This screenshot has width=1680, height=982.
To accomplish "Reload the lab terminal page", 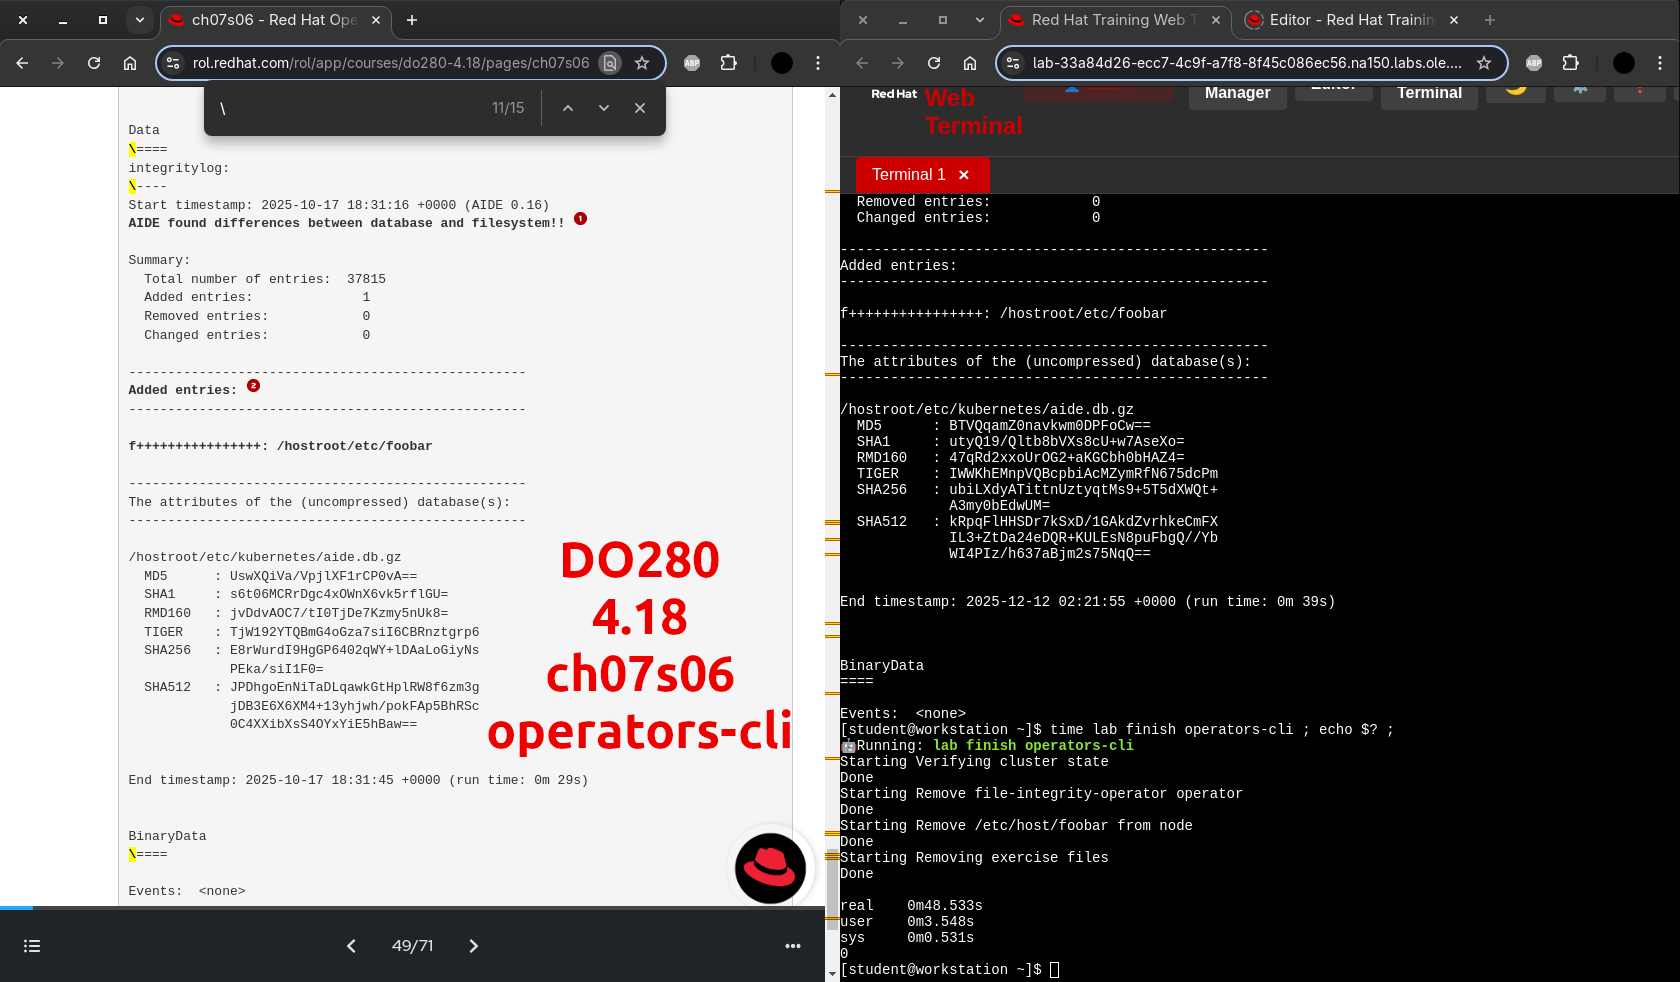I will (934, 63).
